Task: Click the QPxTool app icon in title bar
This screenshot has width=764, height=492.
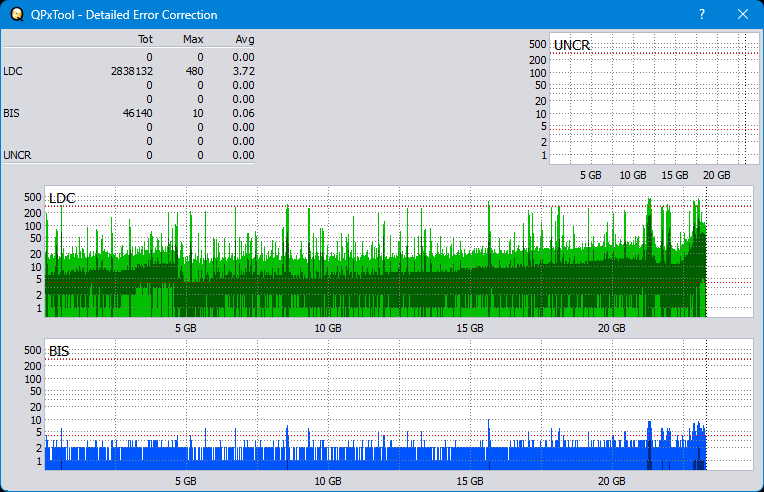Action: click(x=17, y=15)
